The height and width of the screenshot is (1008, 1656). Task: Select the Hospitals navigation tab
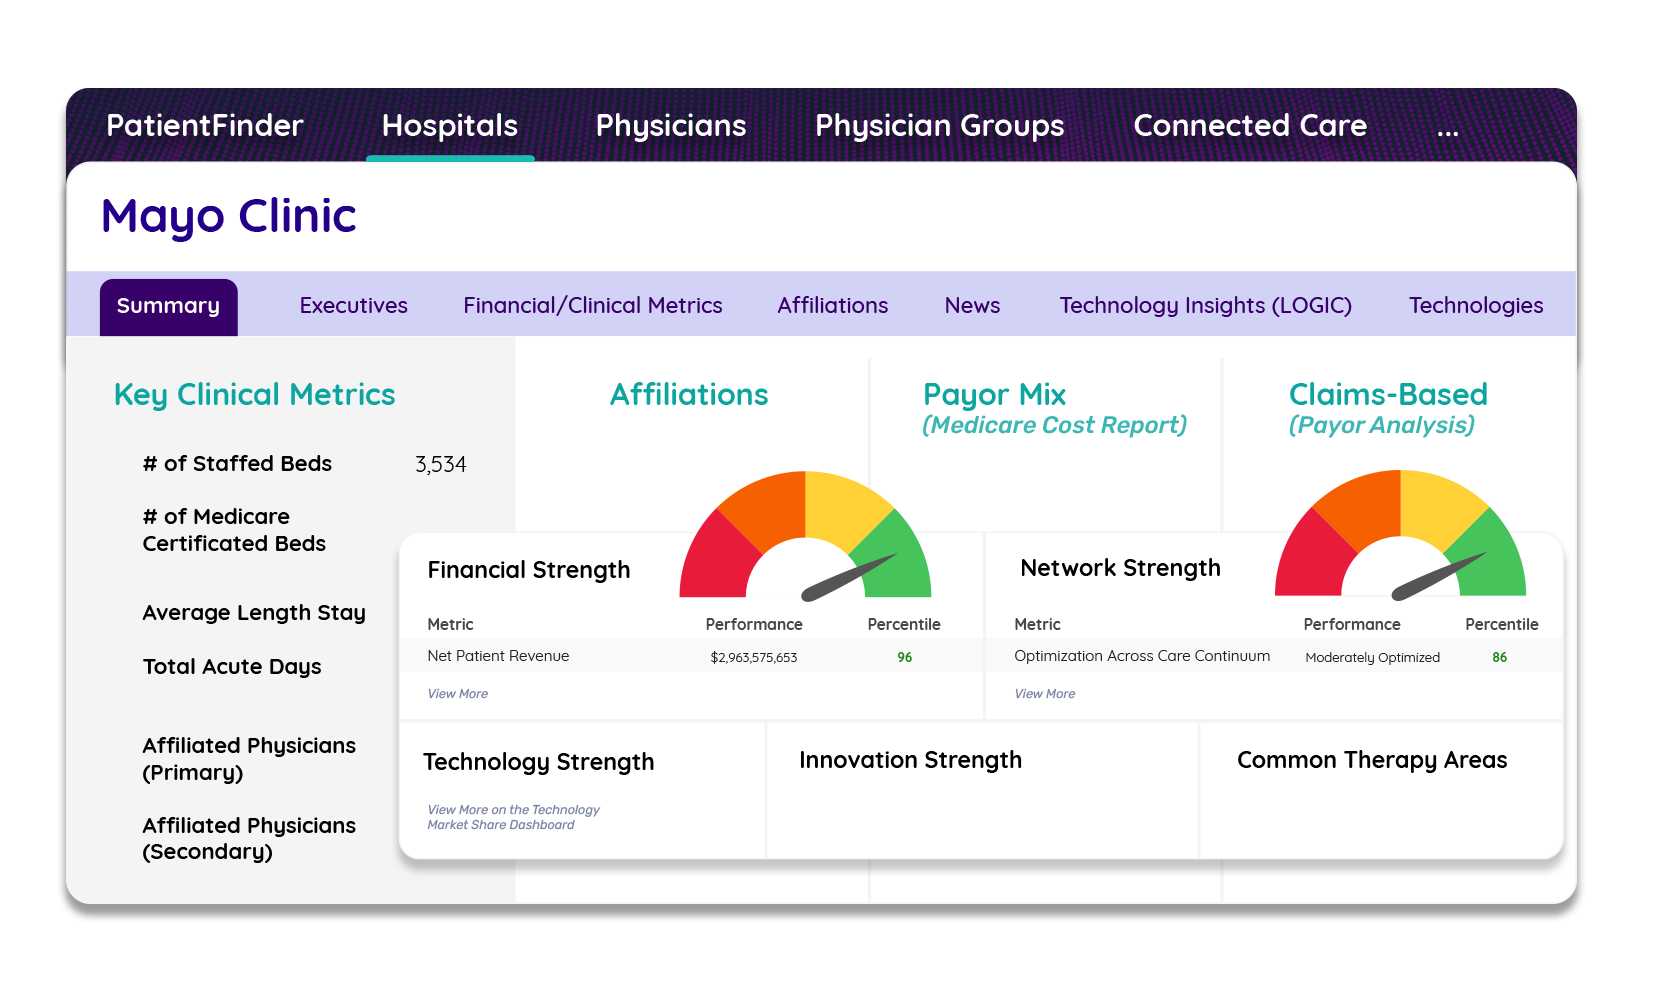pos(450,125)
